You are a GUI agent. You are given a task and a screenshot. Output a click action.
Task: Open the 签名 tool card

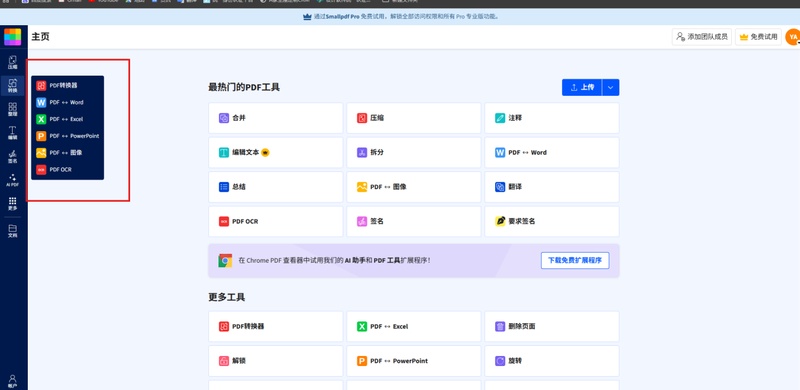tap(414, 222)
